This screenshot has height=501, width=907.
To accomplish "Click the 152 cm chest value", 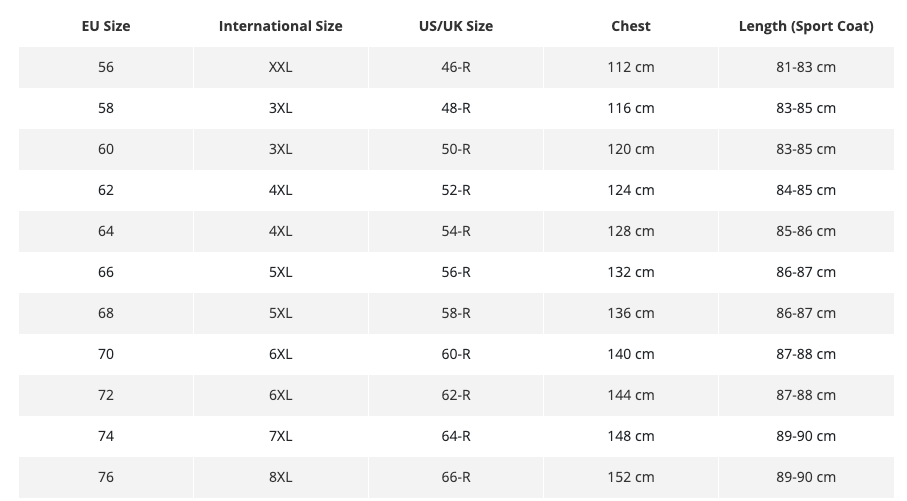I will point(630,477).
